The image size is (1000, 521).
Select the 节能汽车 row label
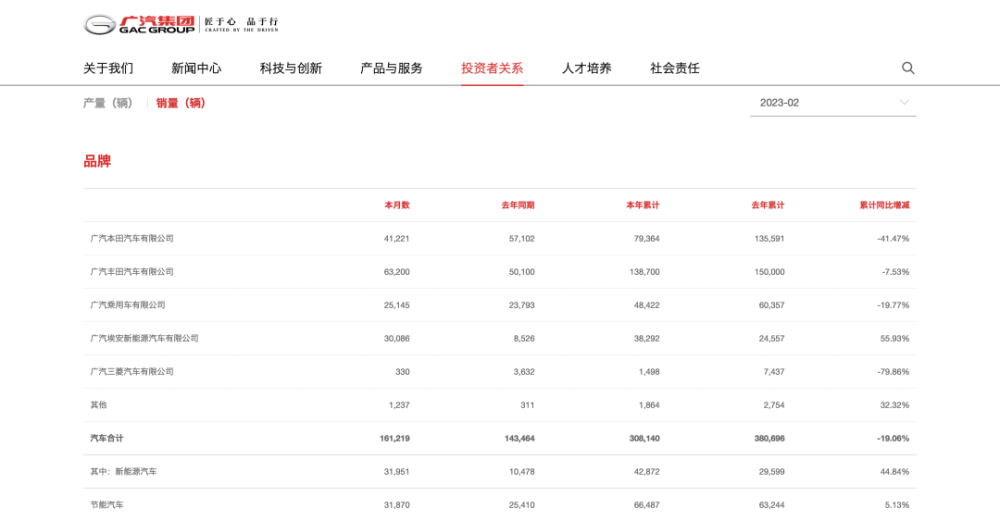pyautogui.click(x=107, y=504)
